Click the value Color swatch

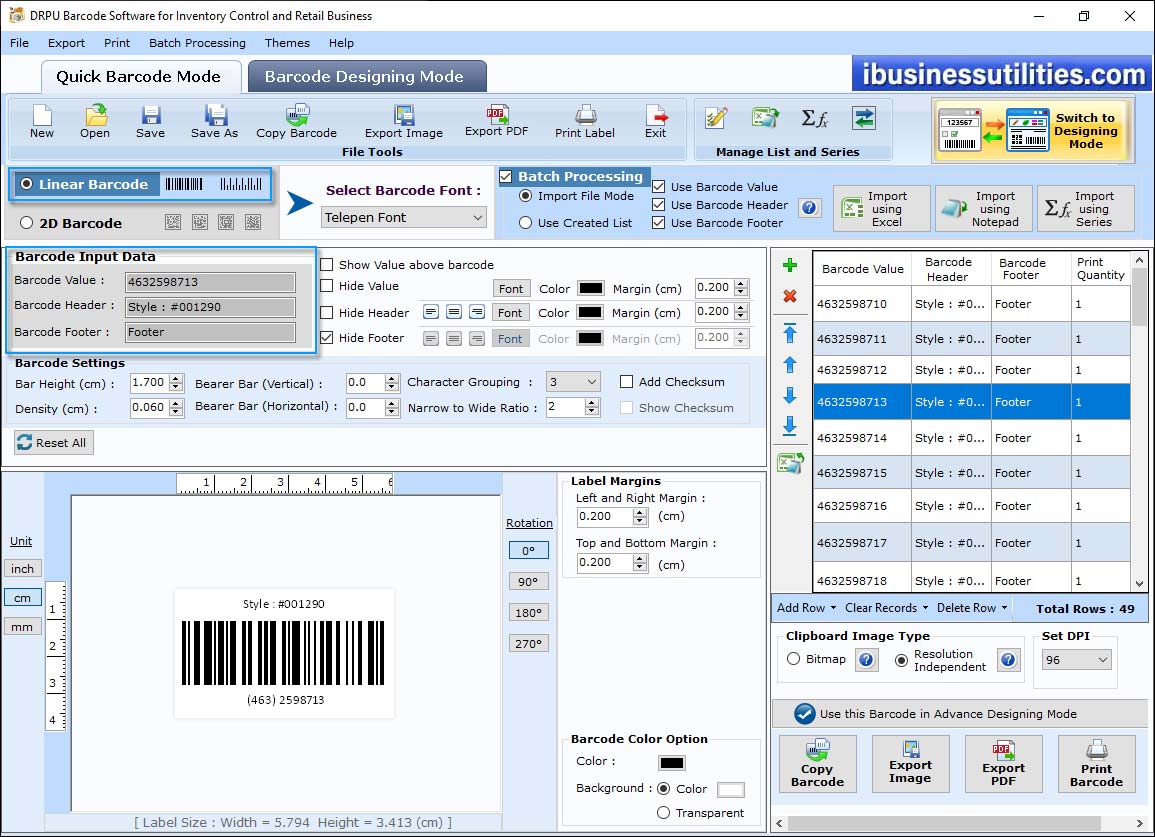(x=591, y=288)
